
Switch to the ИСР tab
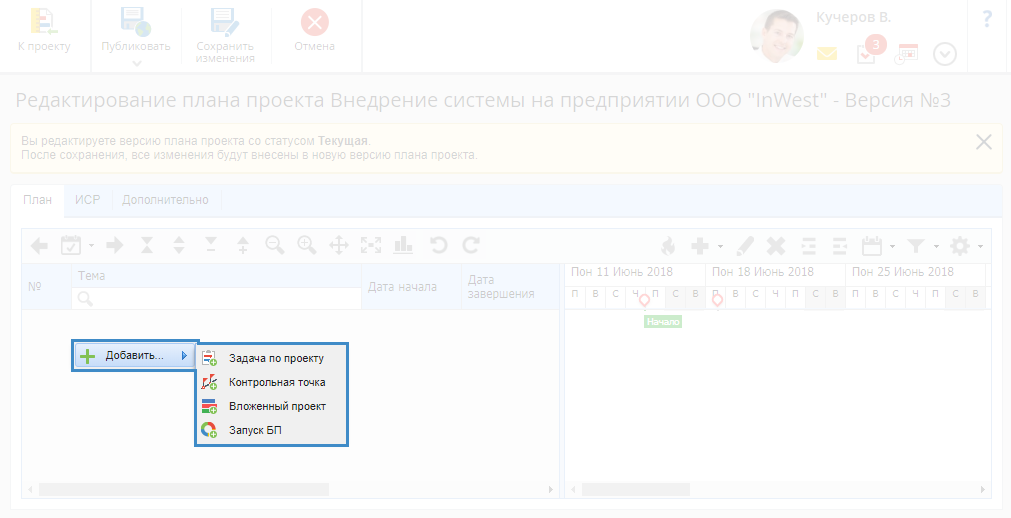pos(88,199)
